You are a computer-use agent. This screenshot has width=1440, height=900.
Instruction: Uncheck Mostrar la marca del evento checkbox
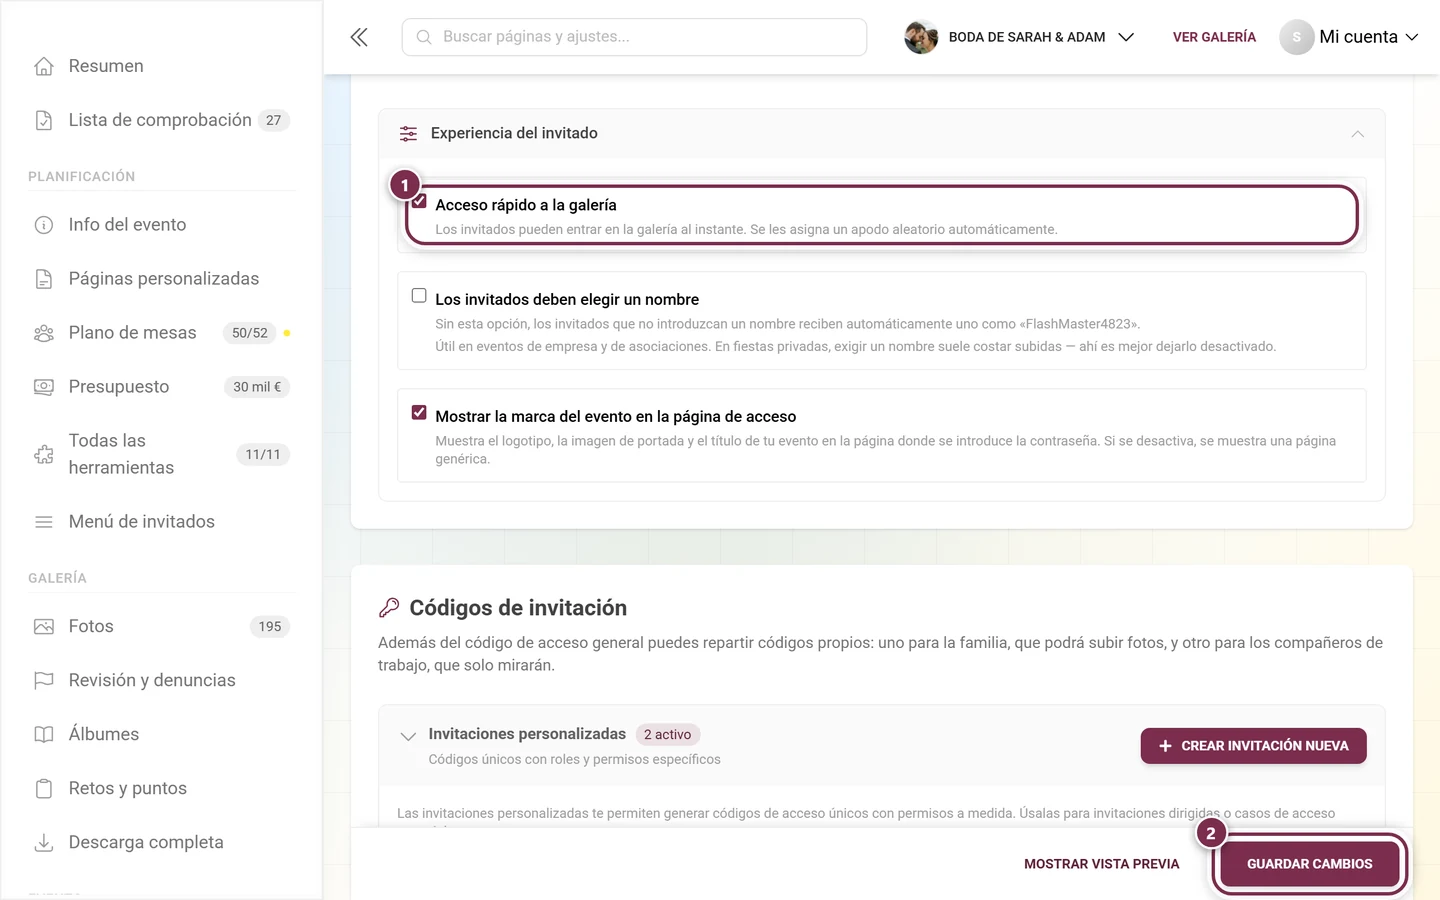(419, 413)
